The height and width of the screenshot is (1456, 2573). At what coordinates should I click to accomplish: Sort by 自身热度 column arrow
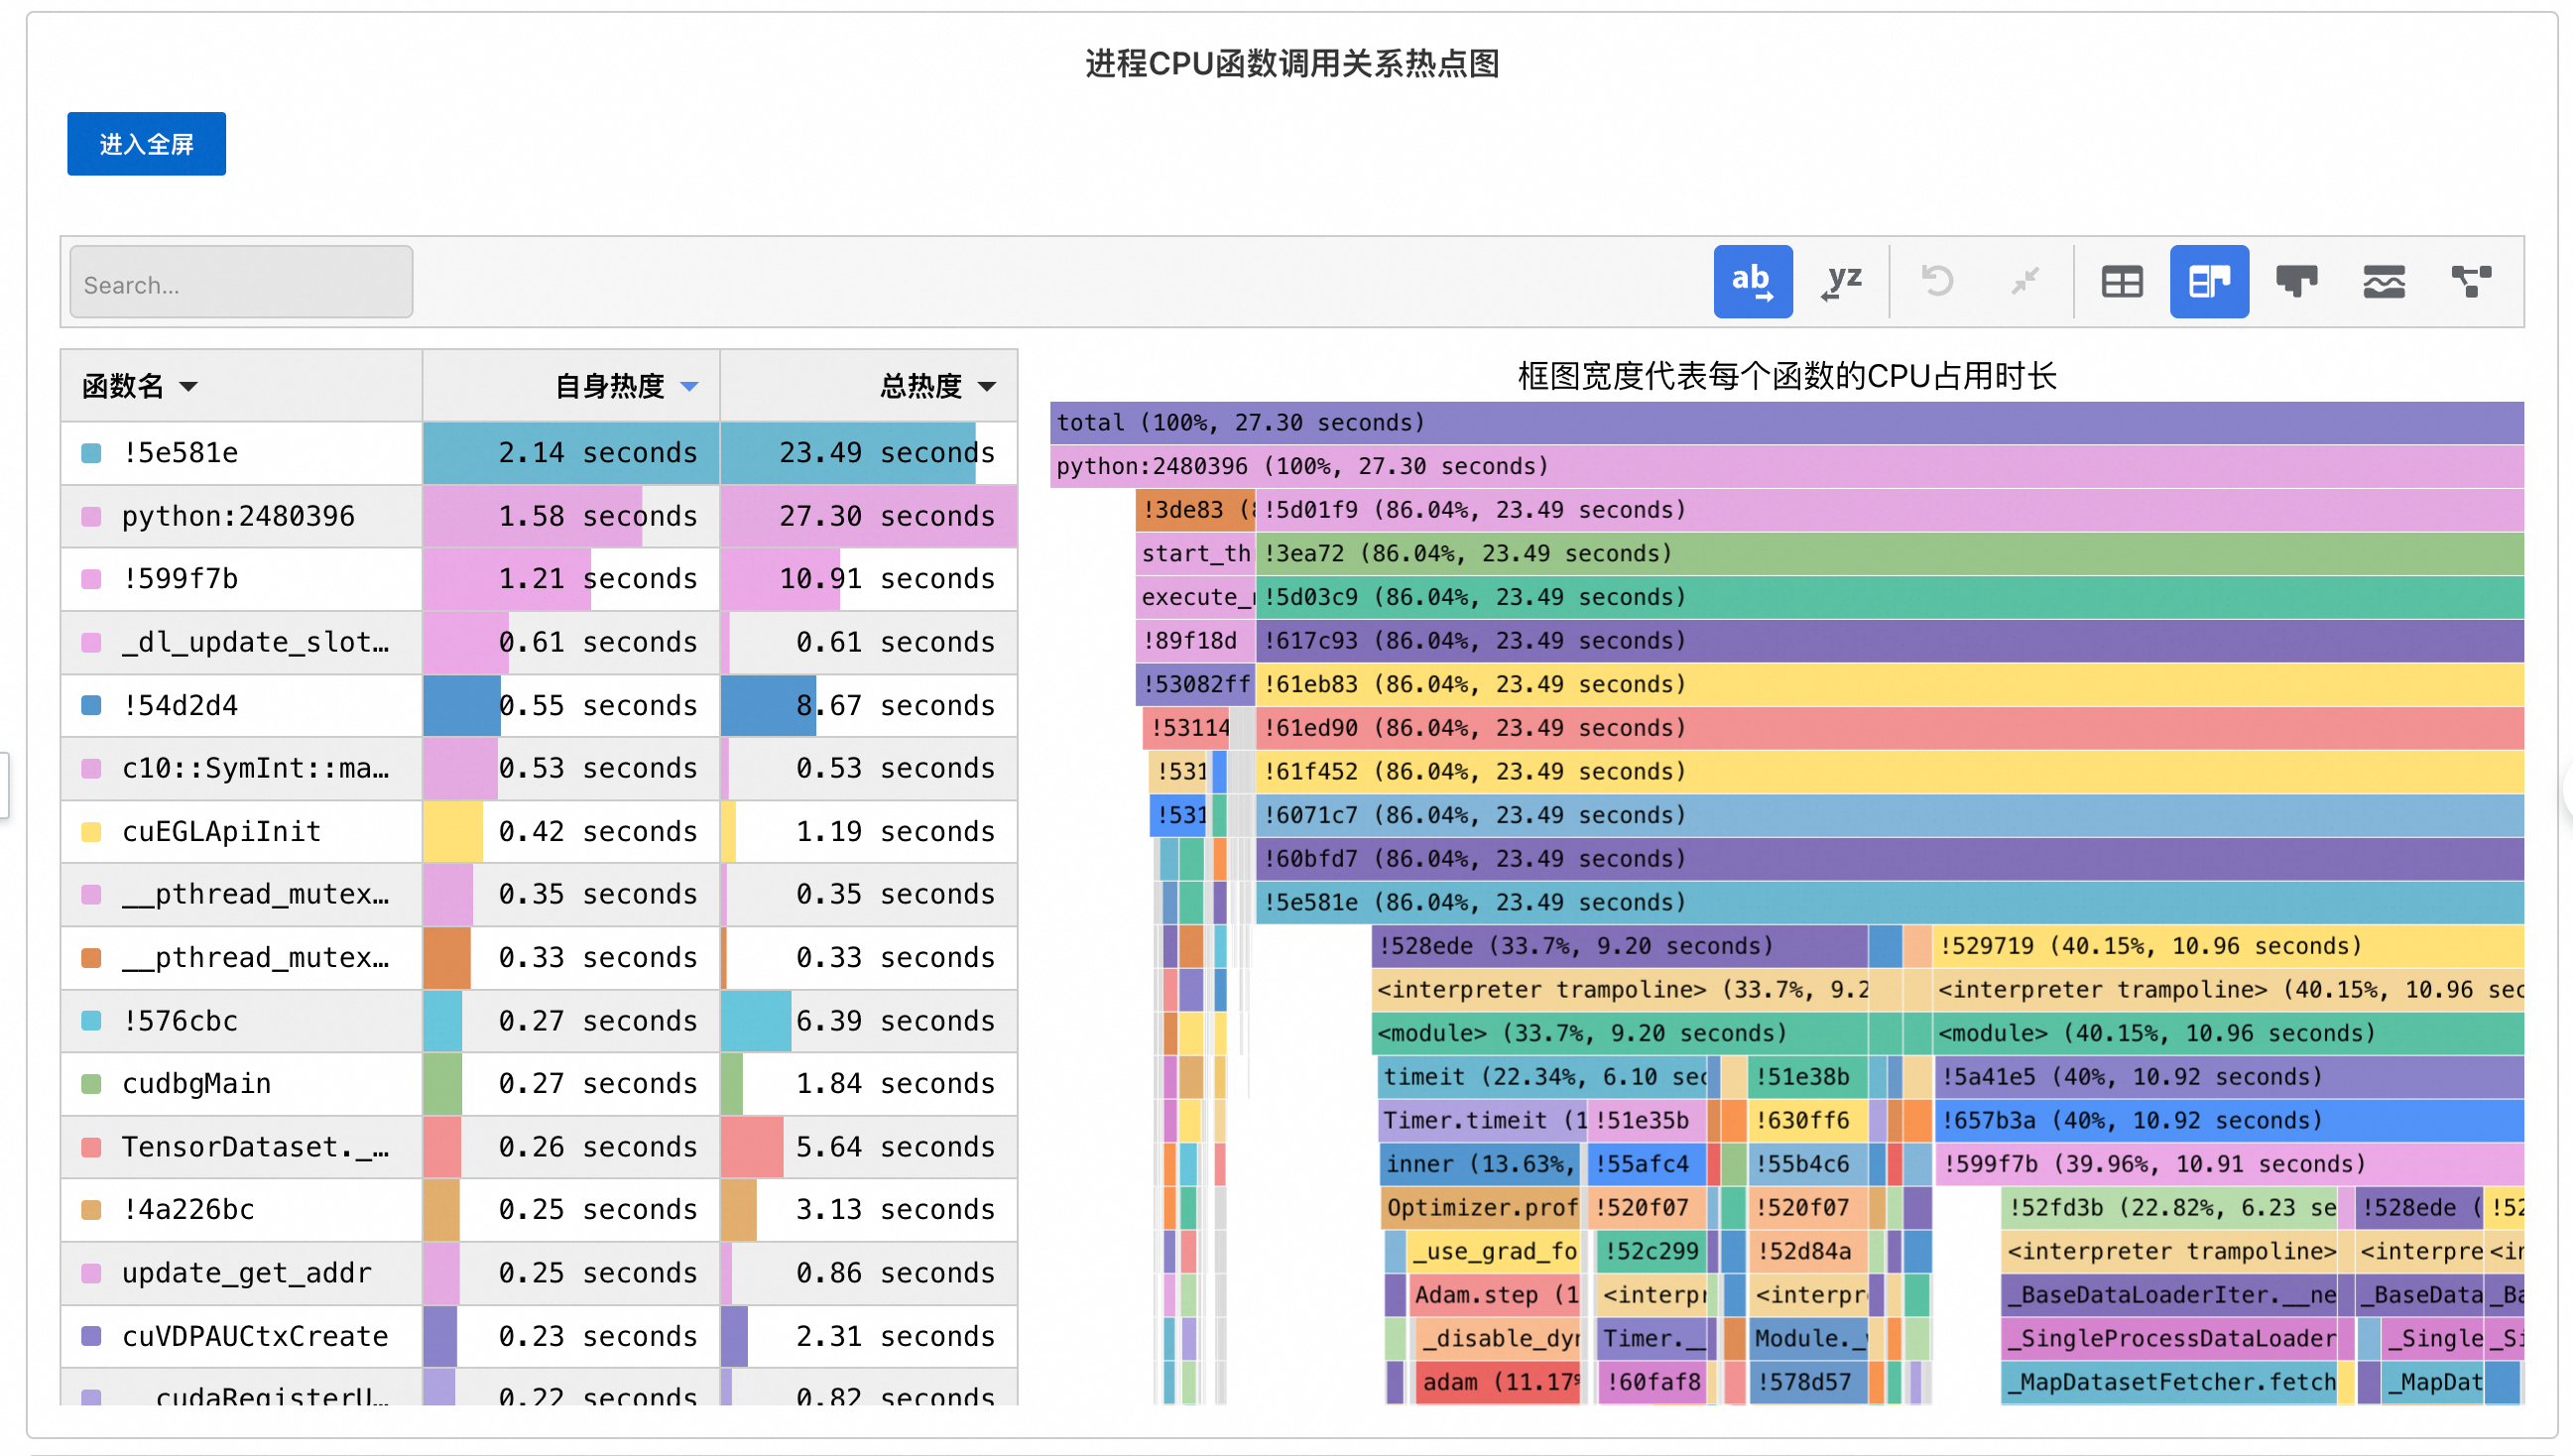pos(689,387)
